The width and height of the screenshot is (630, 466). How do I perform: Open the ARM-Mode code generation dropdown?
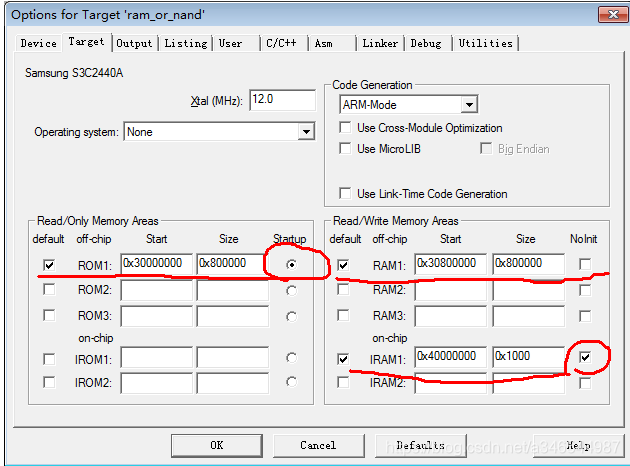pos(469,105)
